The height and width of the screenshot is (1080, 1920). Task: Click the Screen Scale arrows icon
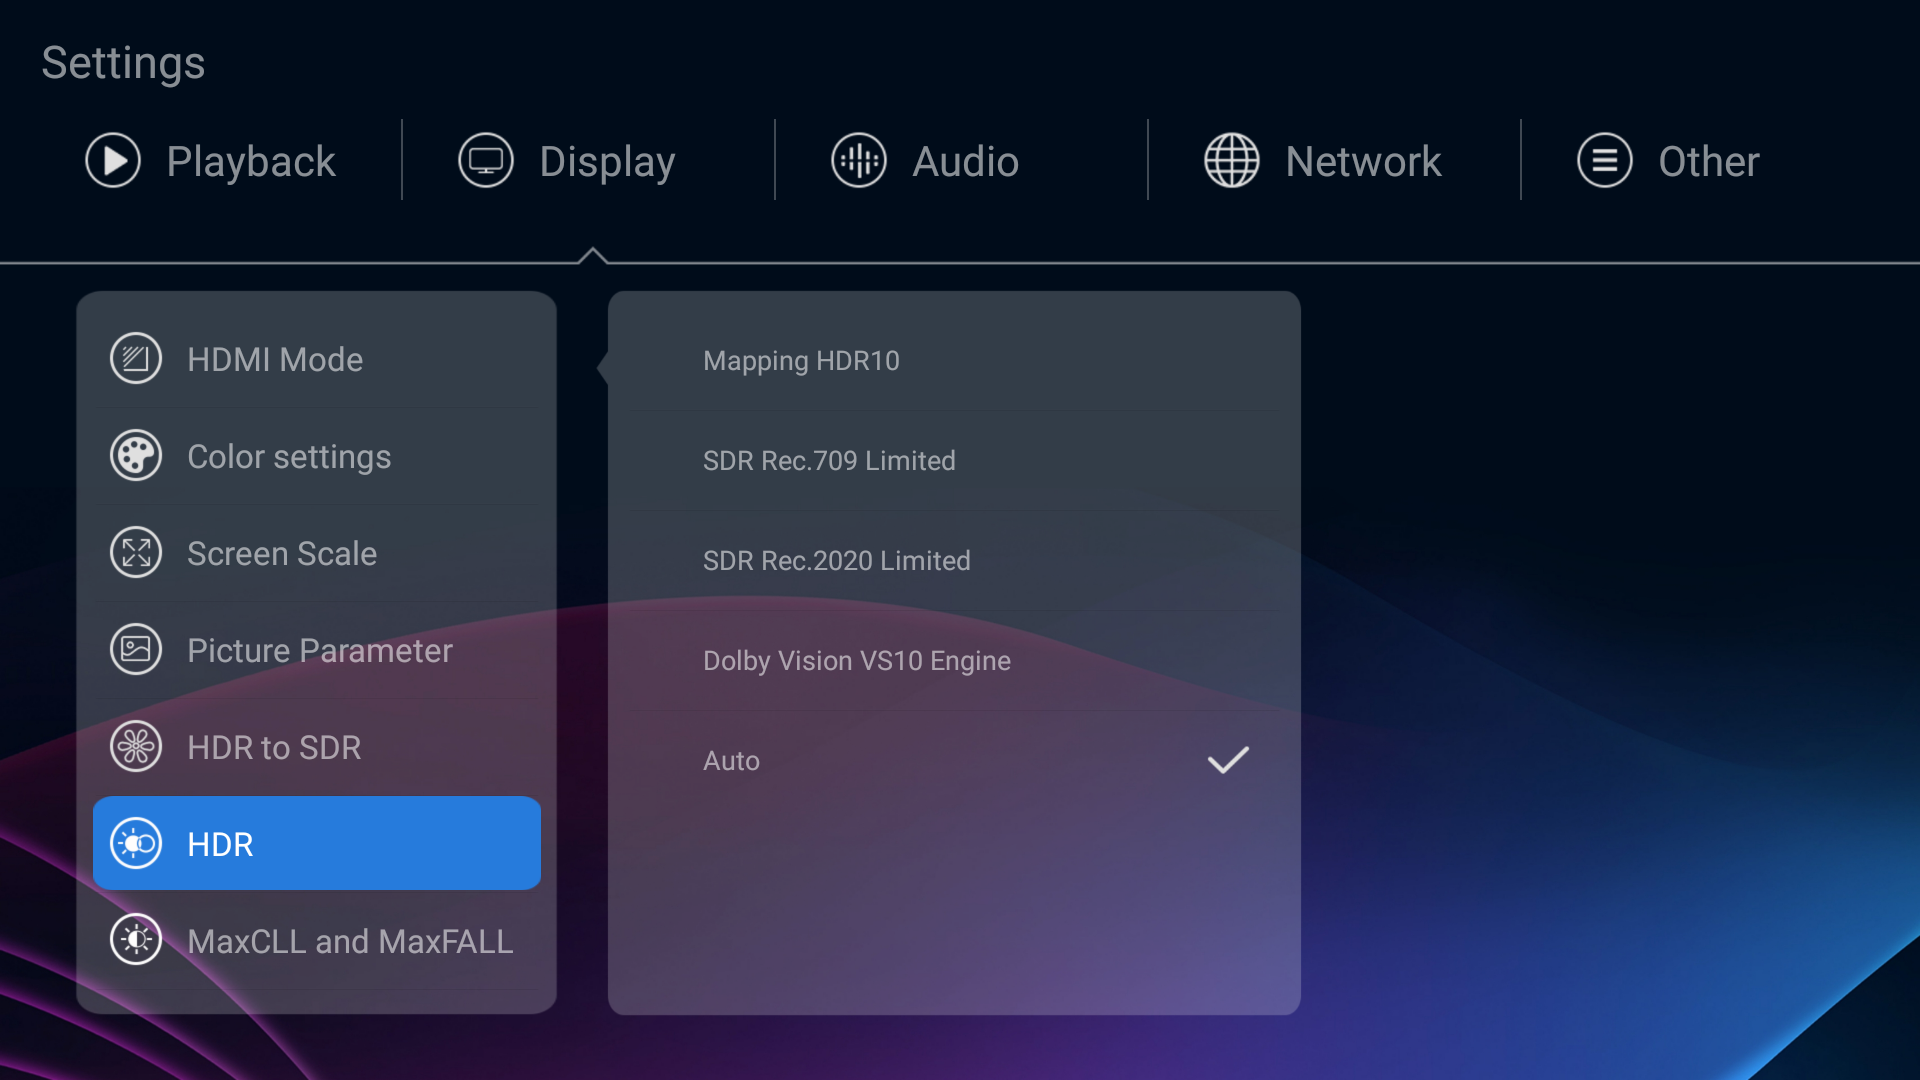[136, 553]
